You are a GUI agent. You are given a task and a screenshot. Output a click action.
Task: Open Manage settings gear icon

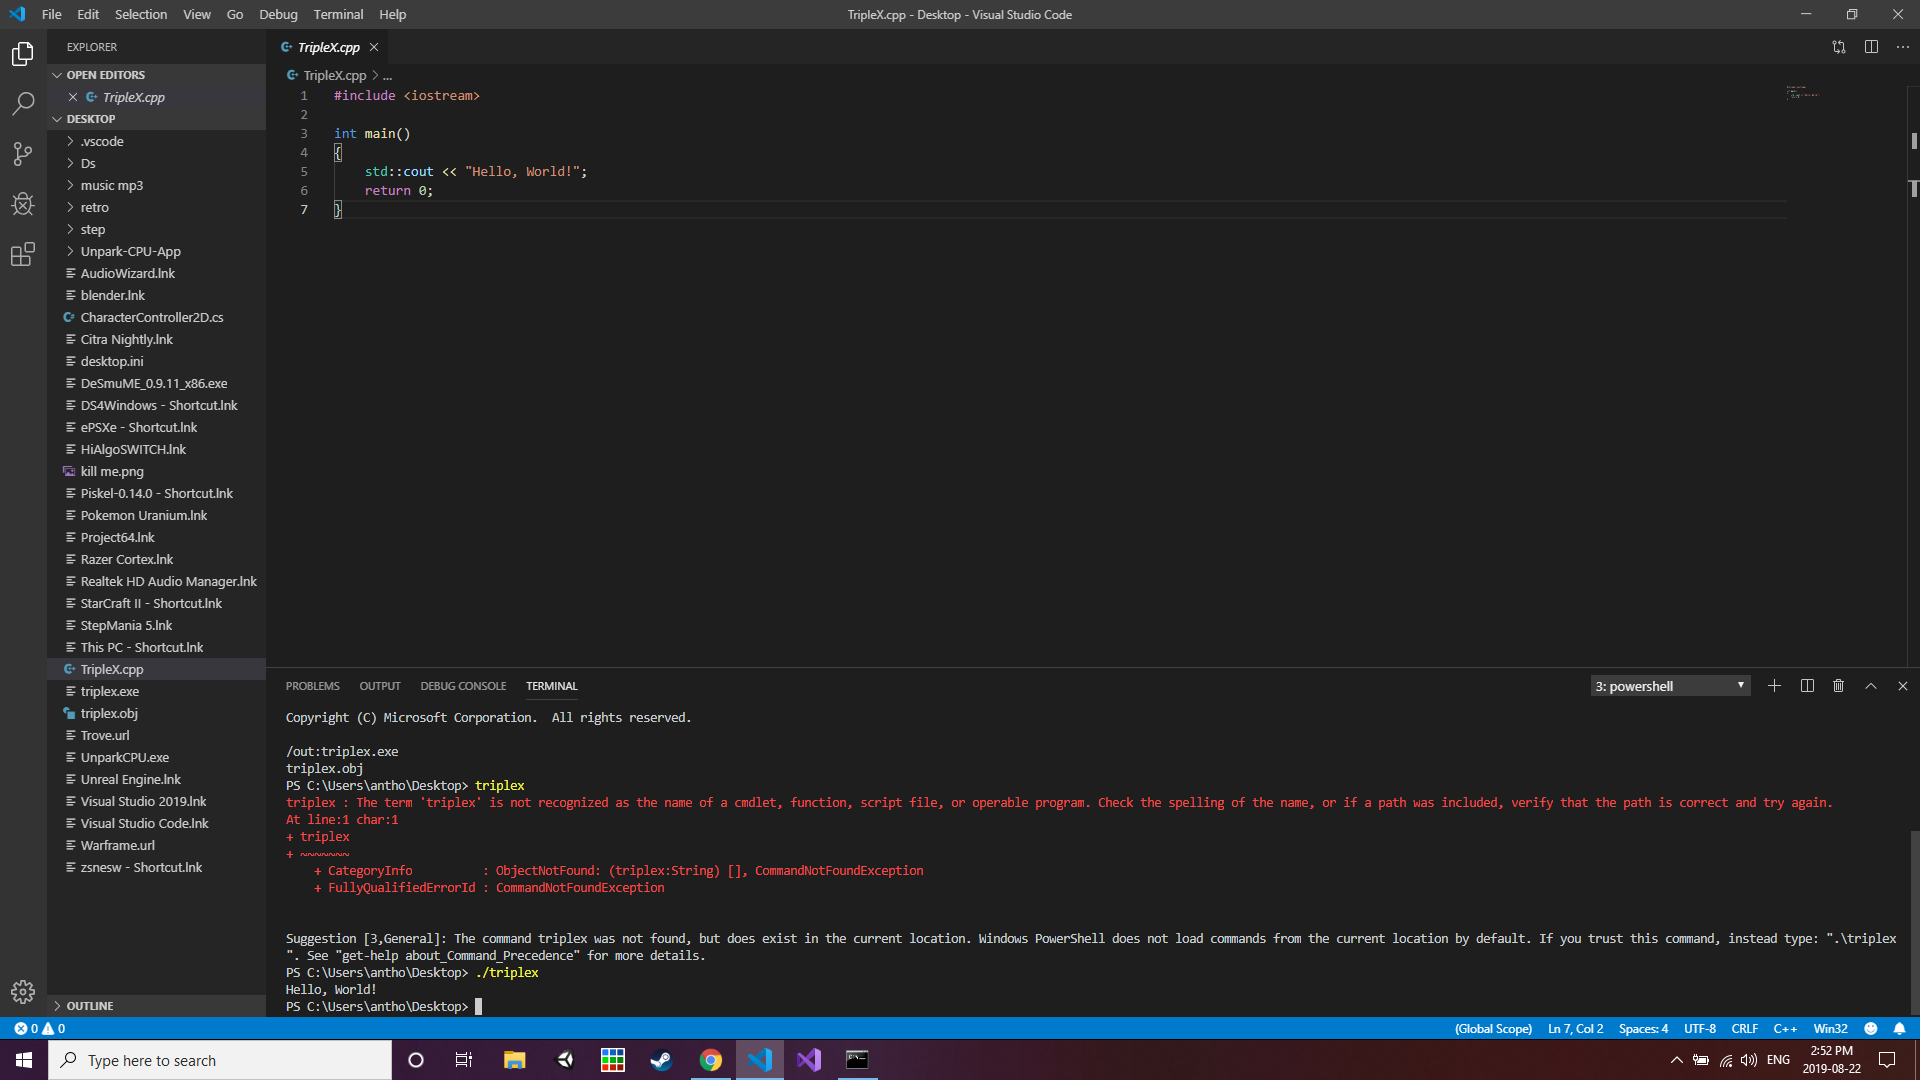coord(22,992)
